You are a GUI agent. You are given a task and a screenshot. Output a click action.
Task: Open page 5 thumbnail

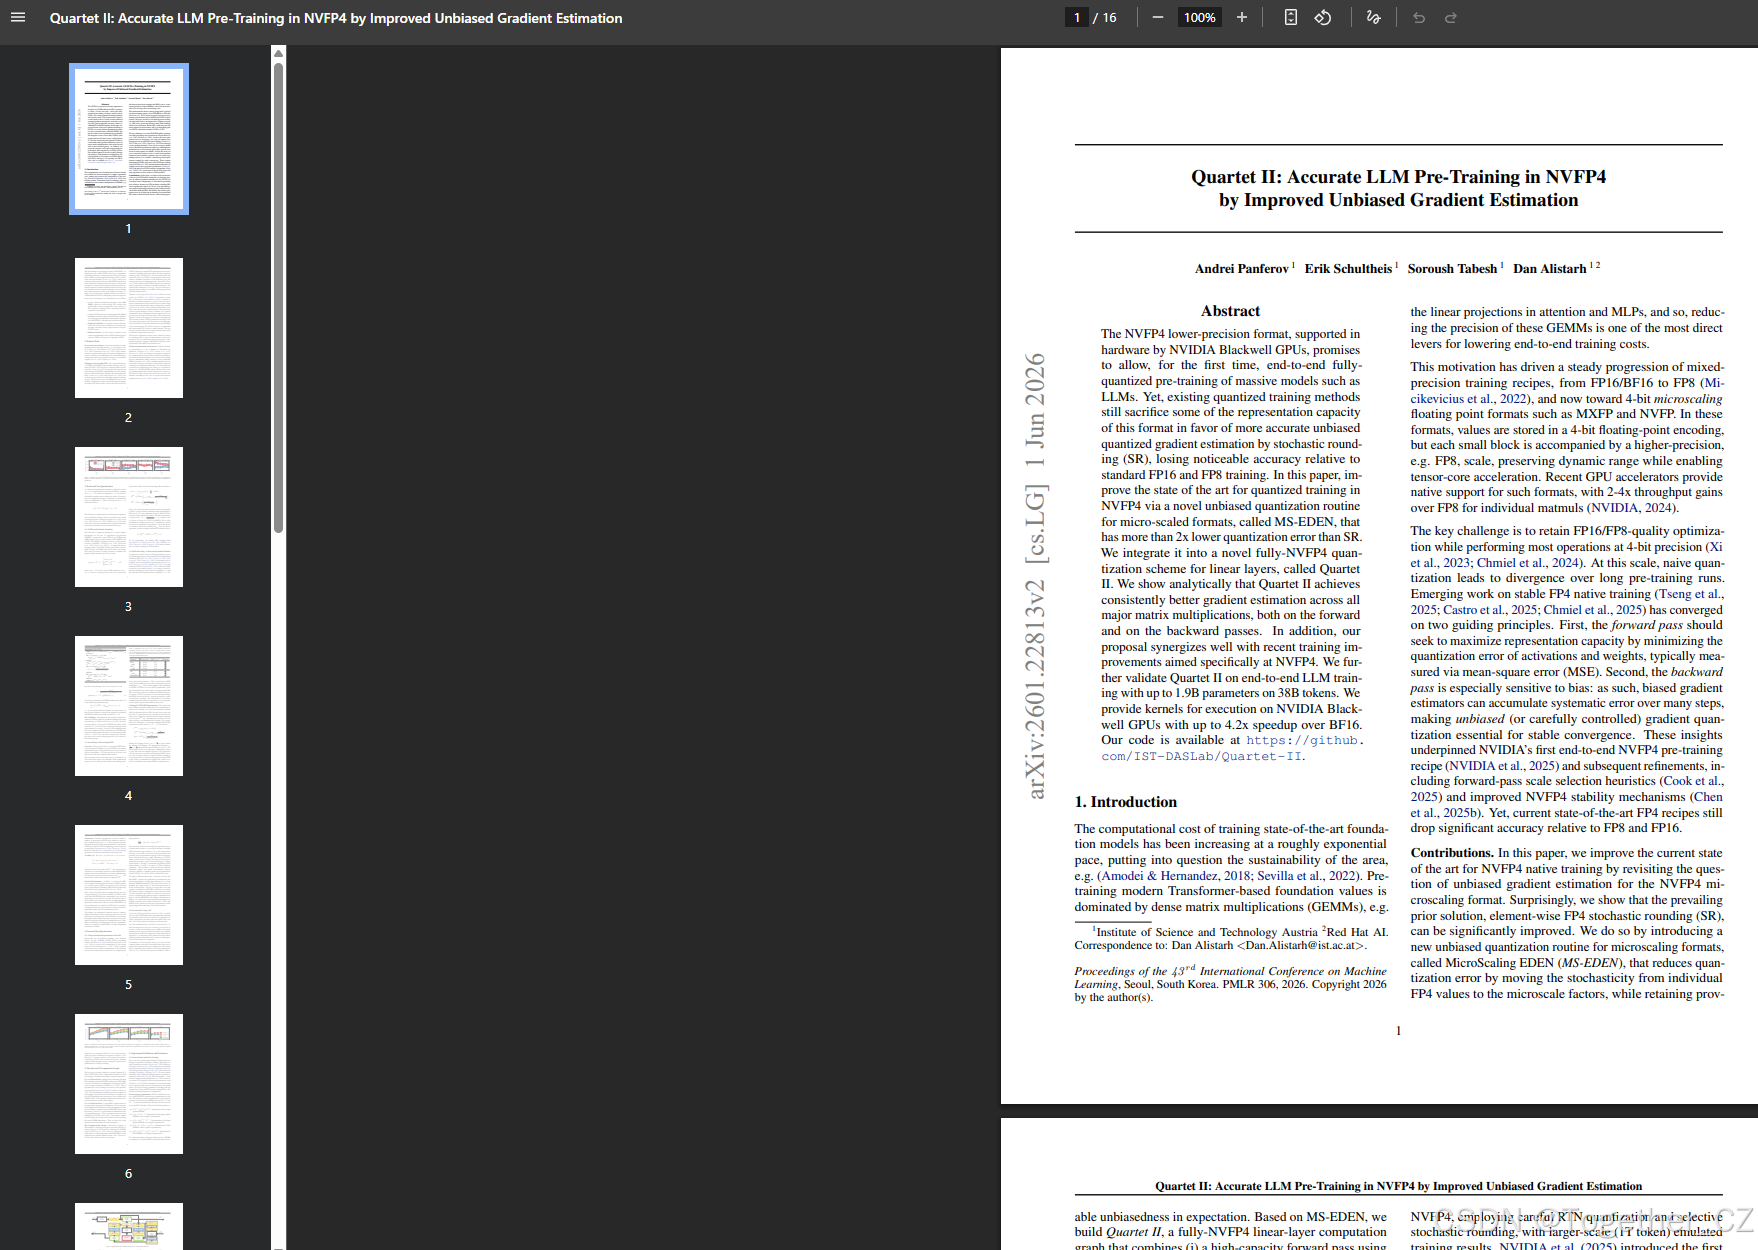pos(129,895)
